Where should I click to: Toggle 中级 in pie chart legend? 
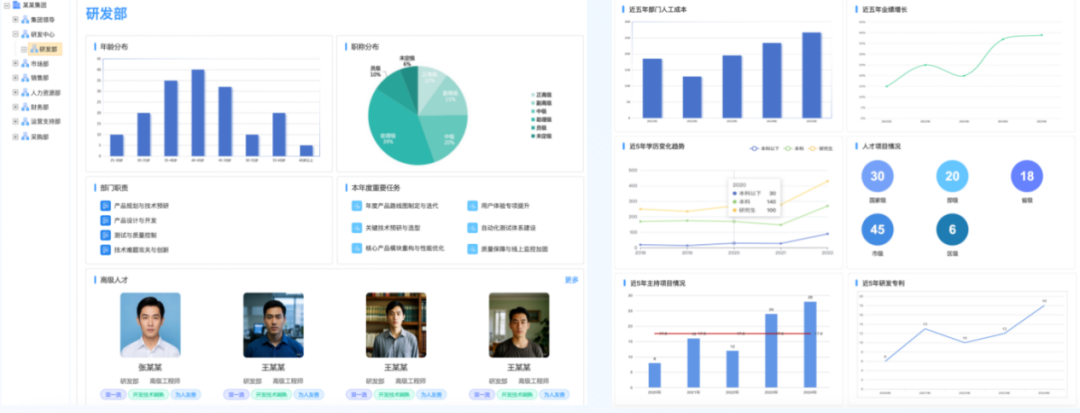coord(539,112)
